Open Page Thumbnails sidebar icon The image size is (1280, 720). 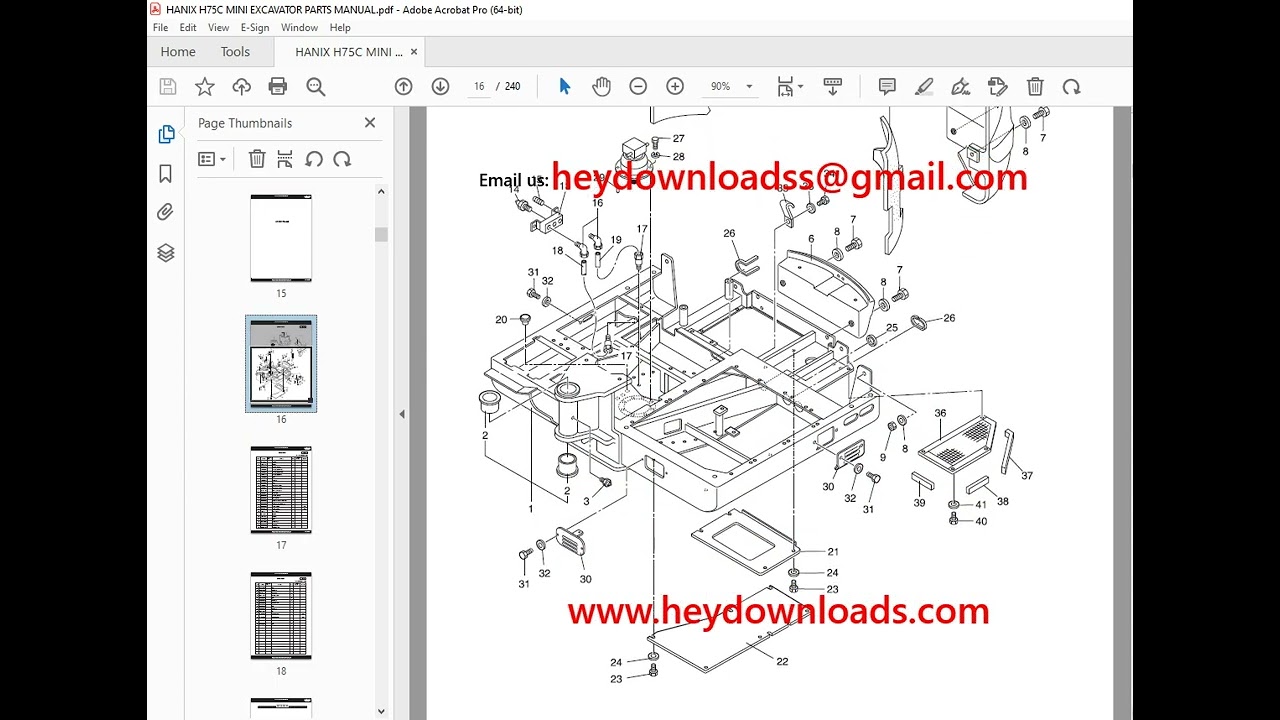pyautogui.click(x=166, y=135)
